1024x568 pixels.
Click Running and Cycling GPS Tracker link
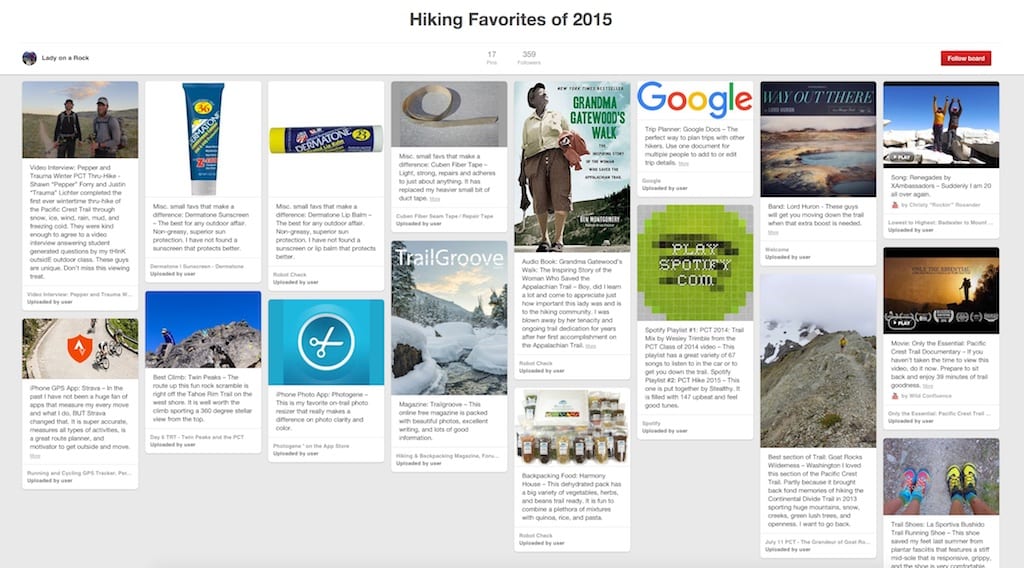[79, 473]
